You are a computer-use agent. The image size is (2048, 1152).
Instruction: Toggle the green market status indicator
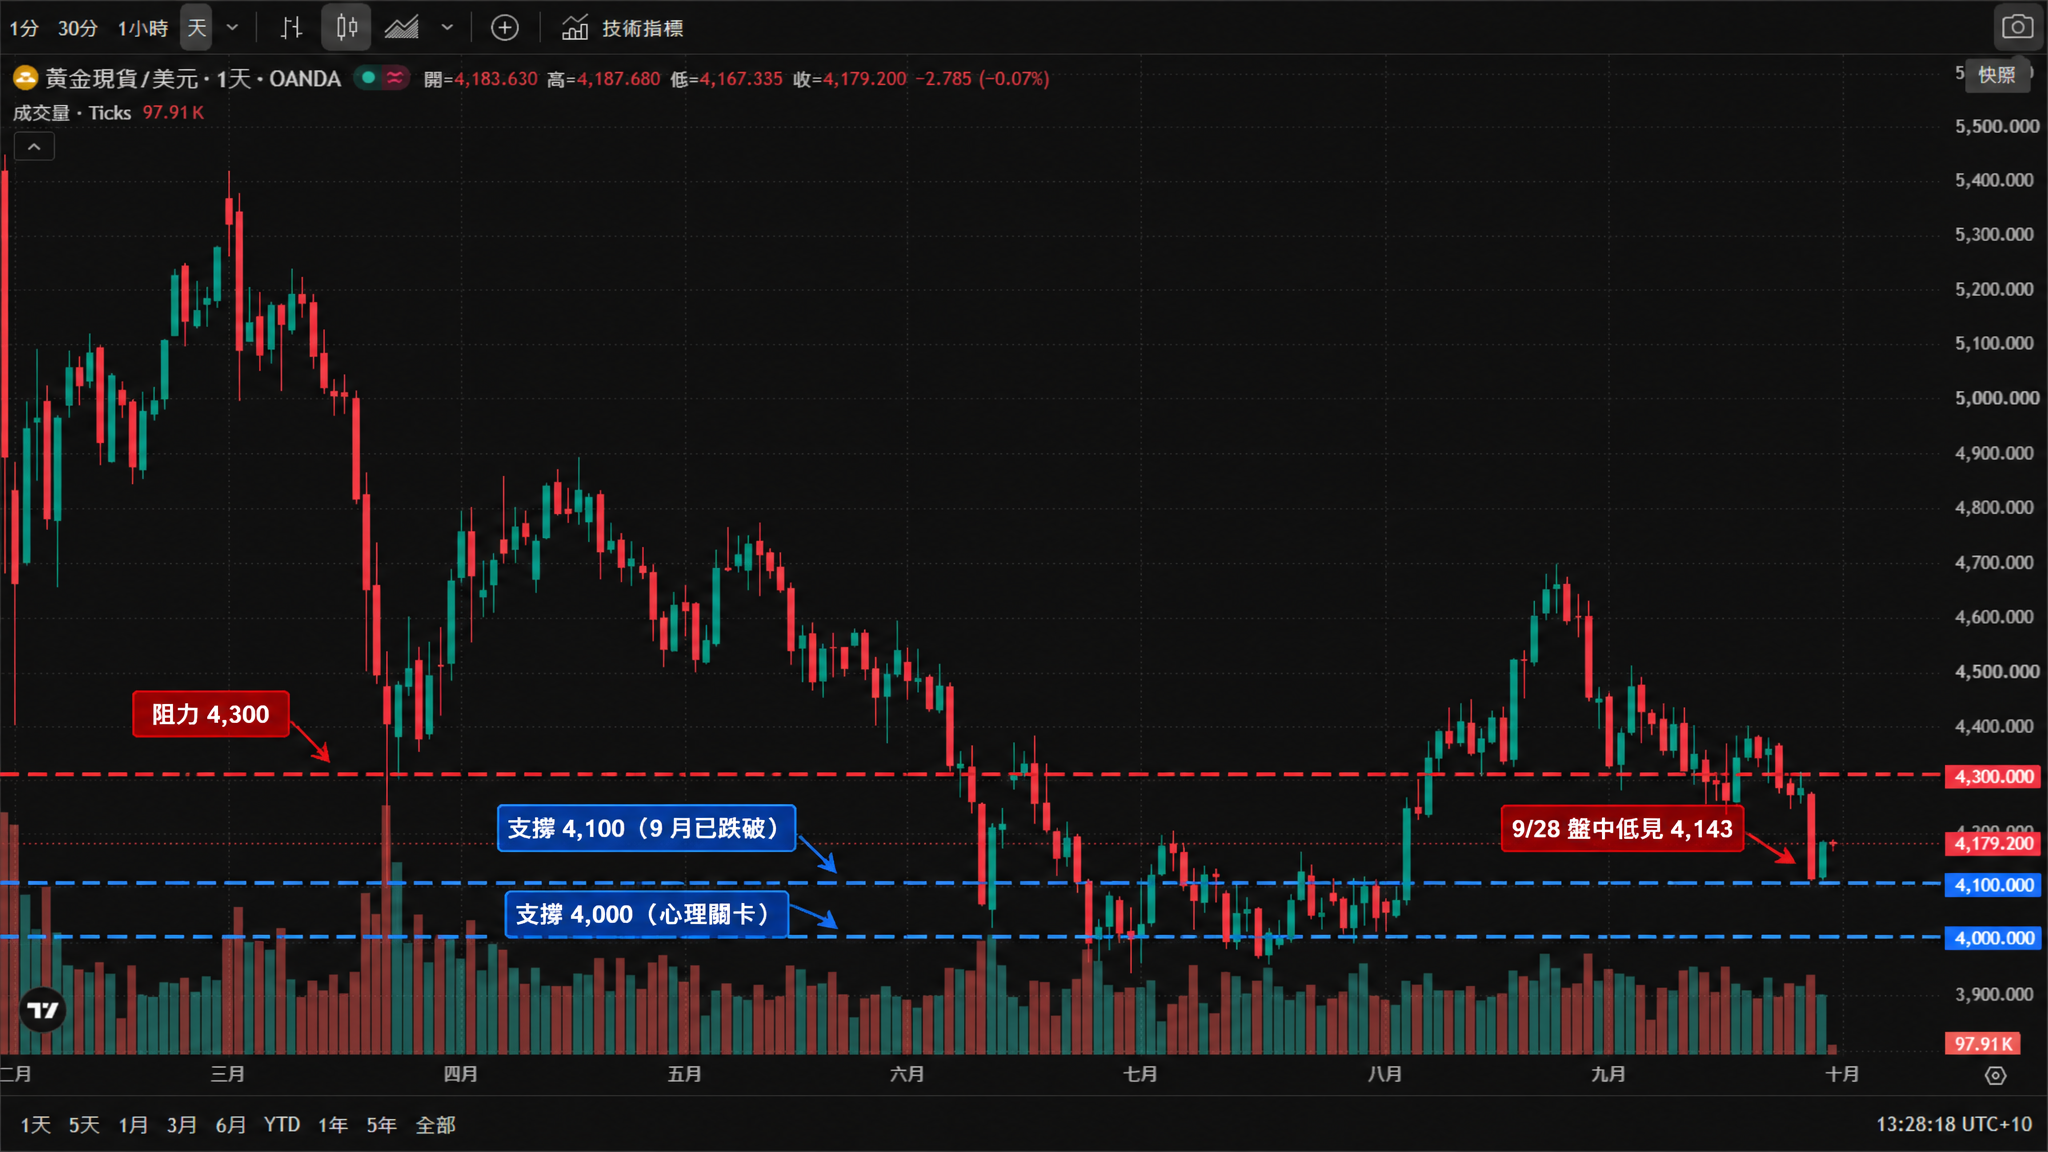(x=369, y=78)
